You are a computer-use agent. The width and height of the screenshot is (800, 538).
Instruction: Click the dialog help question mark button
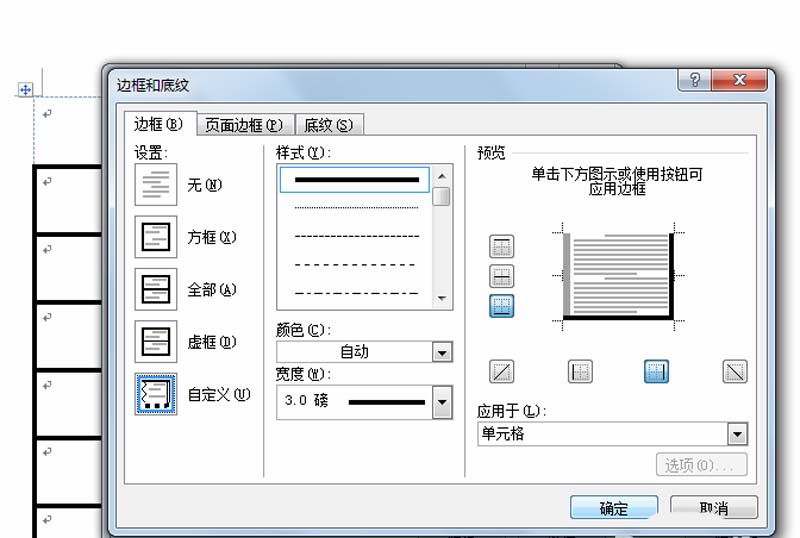pos(695,80)
